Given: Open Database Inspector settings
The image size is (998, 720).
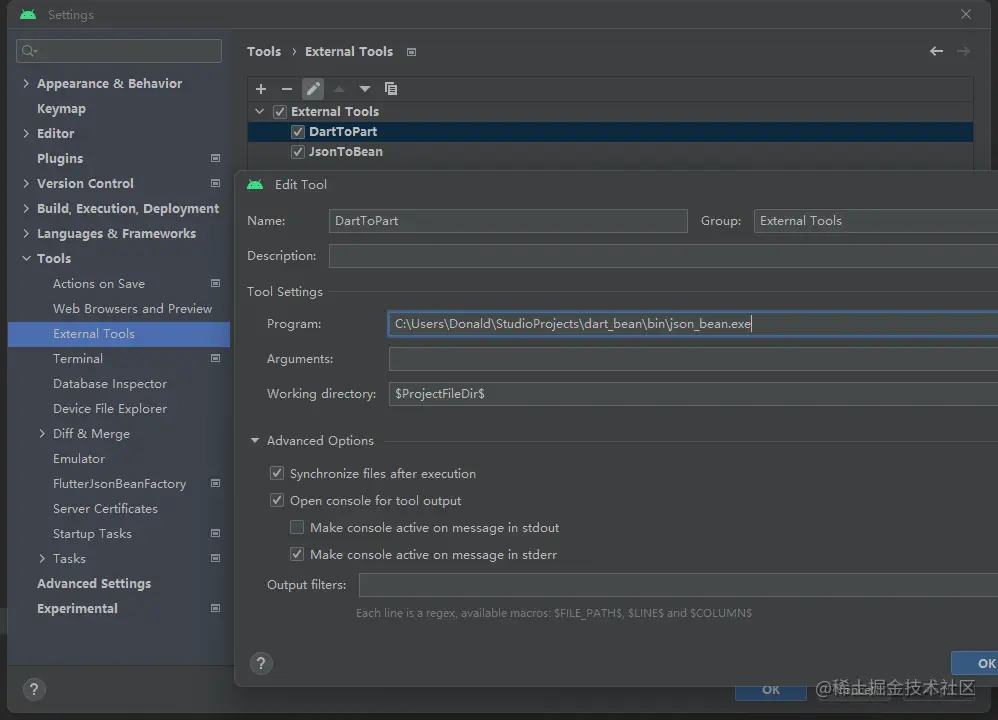Looking at the screenshot, I should [109, 384].
